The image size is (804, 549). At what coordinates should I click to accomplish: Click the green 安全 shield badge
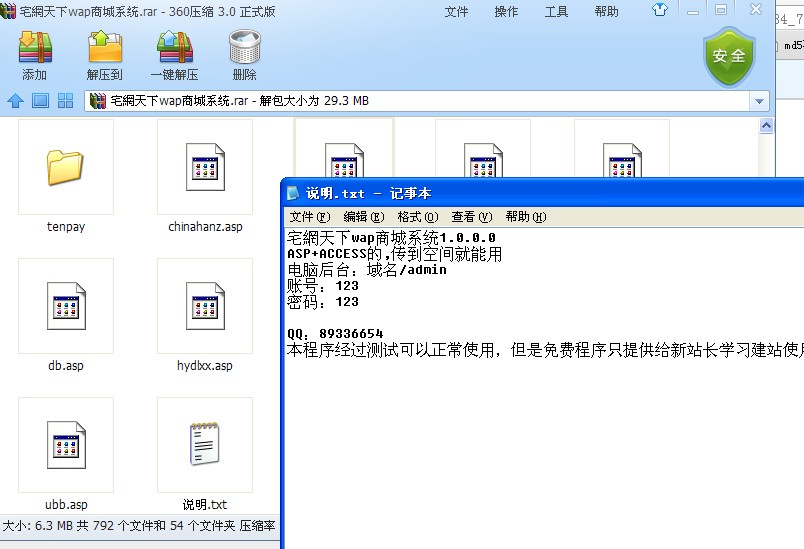pos(729,56)
